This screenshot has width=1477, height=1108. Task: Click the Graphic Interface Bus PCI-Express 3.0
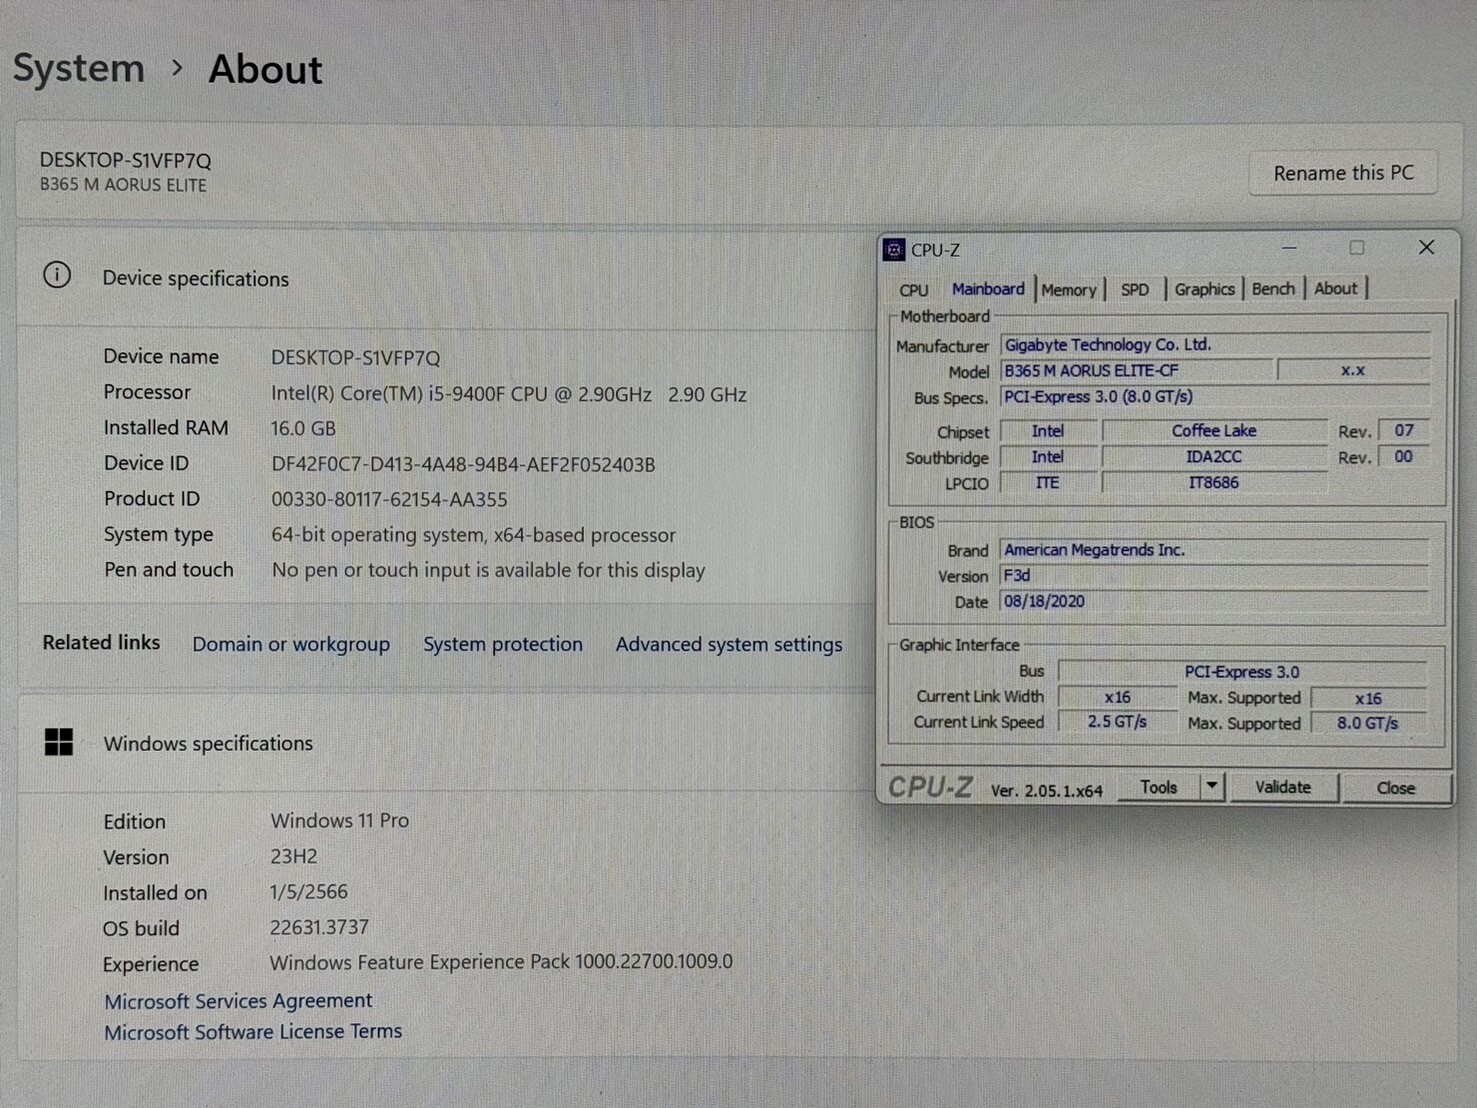pyautogui.click(x=1243, y=672)
